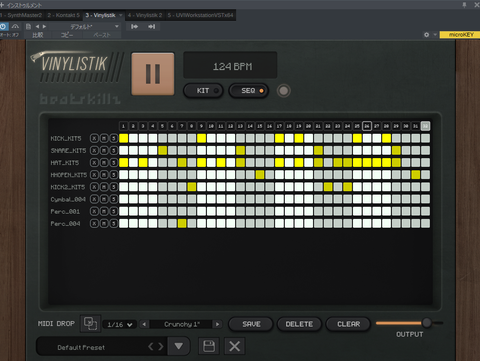Click the Crunchy 1 pattern name field
480x361 pixels.
click(x=181, y=324)
